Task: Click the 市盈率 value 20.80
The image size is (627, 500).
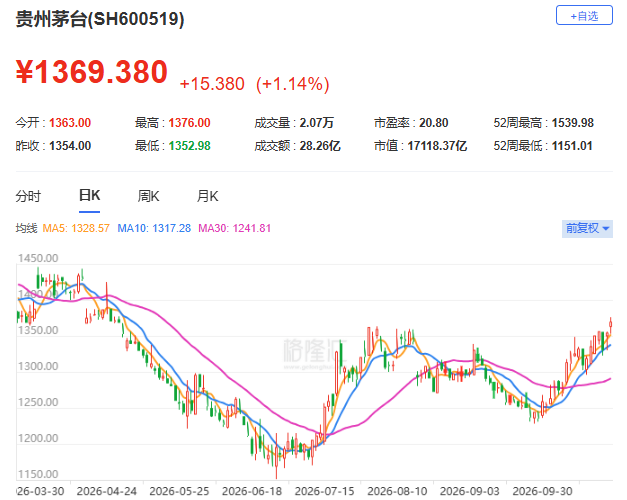Action: click(434, 123)
